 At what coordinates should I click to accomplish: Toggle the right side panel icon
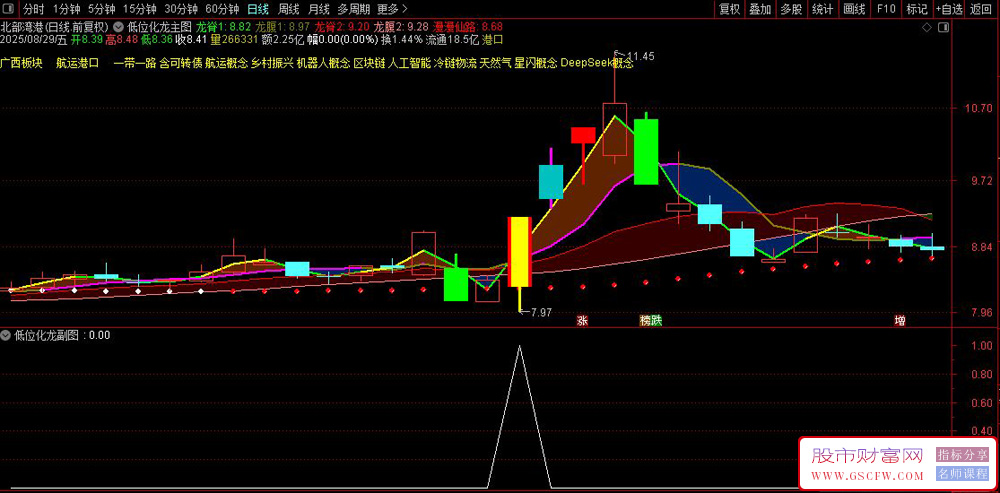pos(945,28)
